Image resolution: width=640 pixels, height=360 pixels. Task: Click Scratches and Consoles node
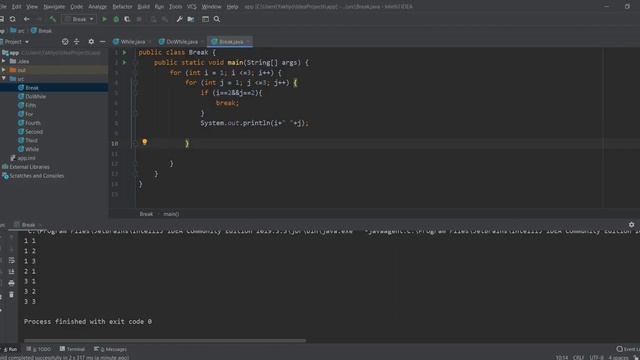[37, 176]
